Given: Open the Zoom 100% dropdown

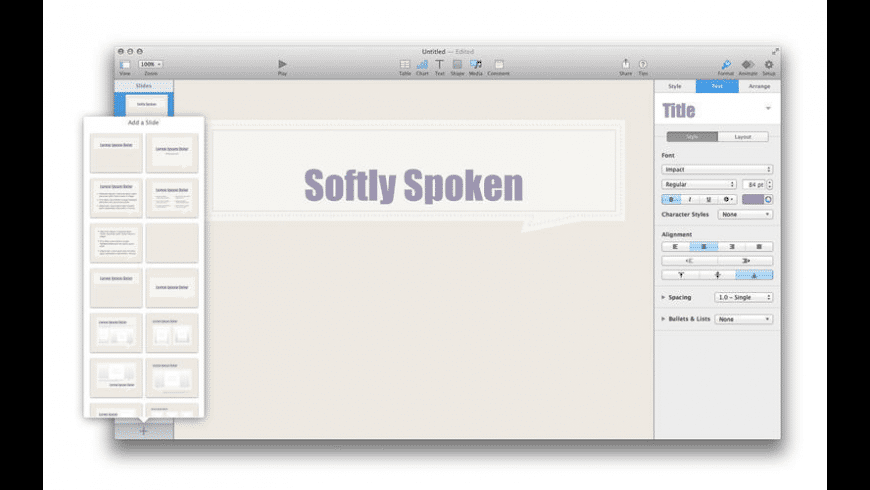Looking at the screenshot, I should pyautogui.click(x=150, y=64).
